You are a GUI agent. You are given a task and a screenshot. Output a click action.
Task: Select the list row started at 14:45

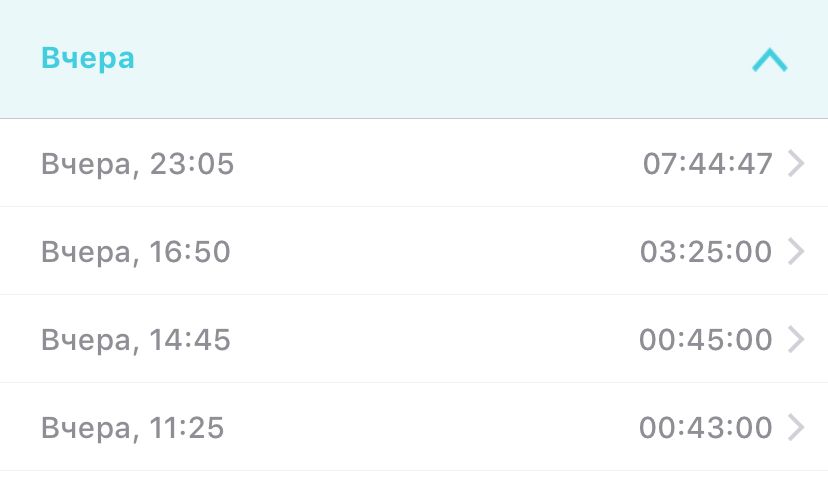click(x=414, y=340)
